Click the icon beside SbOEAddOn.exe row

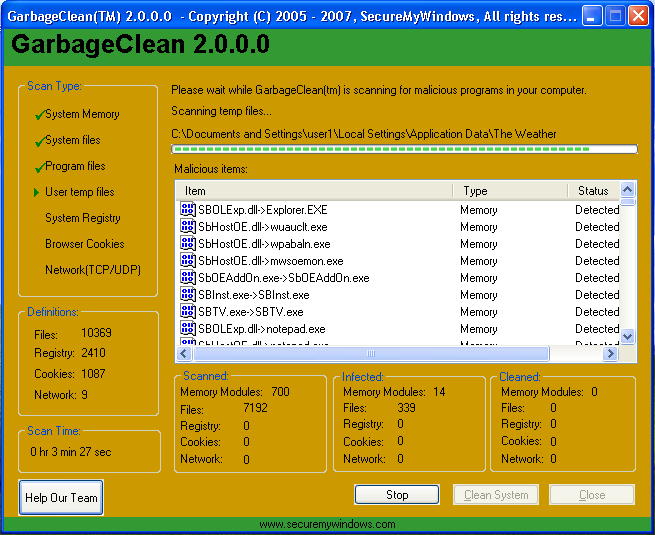[188, 277]
